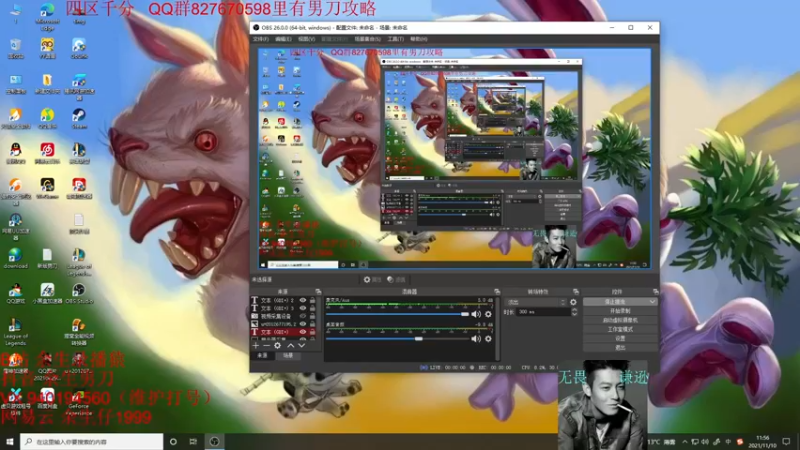Click the Windows taskbar search box
The height and width of the screenshot is (450, 800).
(x=92, y=441)
